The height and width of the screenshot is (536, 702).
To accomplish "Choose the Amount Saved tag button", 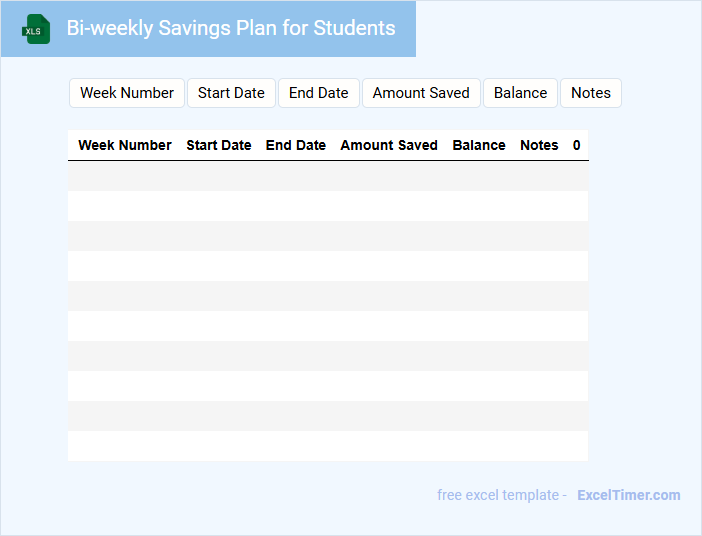I will (x=421, y=93).
